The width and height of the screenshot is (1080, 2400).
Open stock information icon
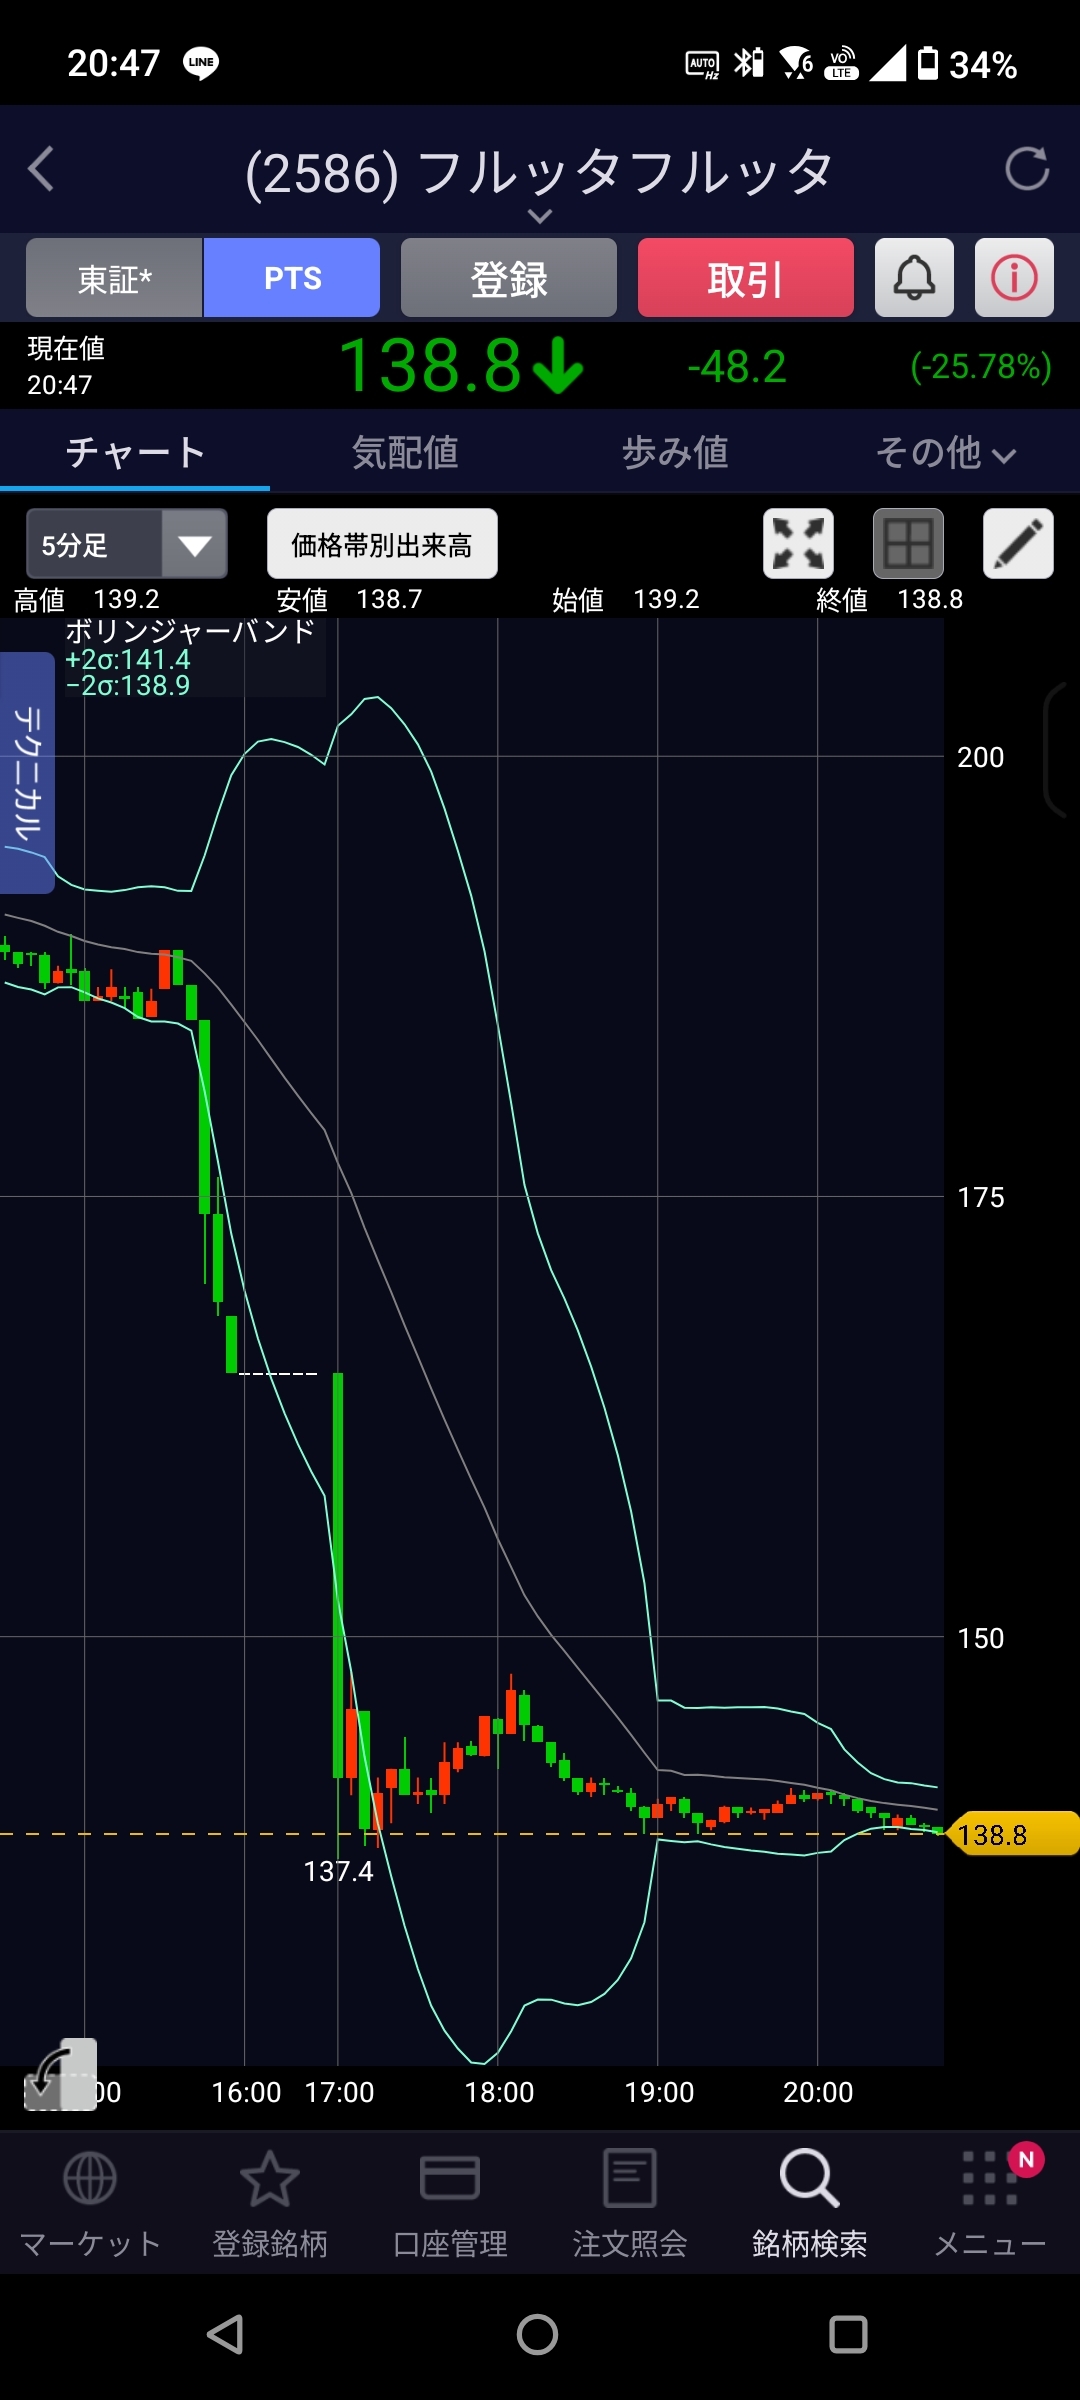(1013, 278)
